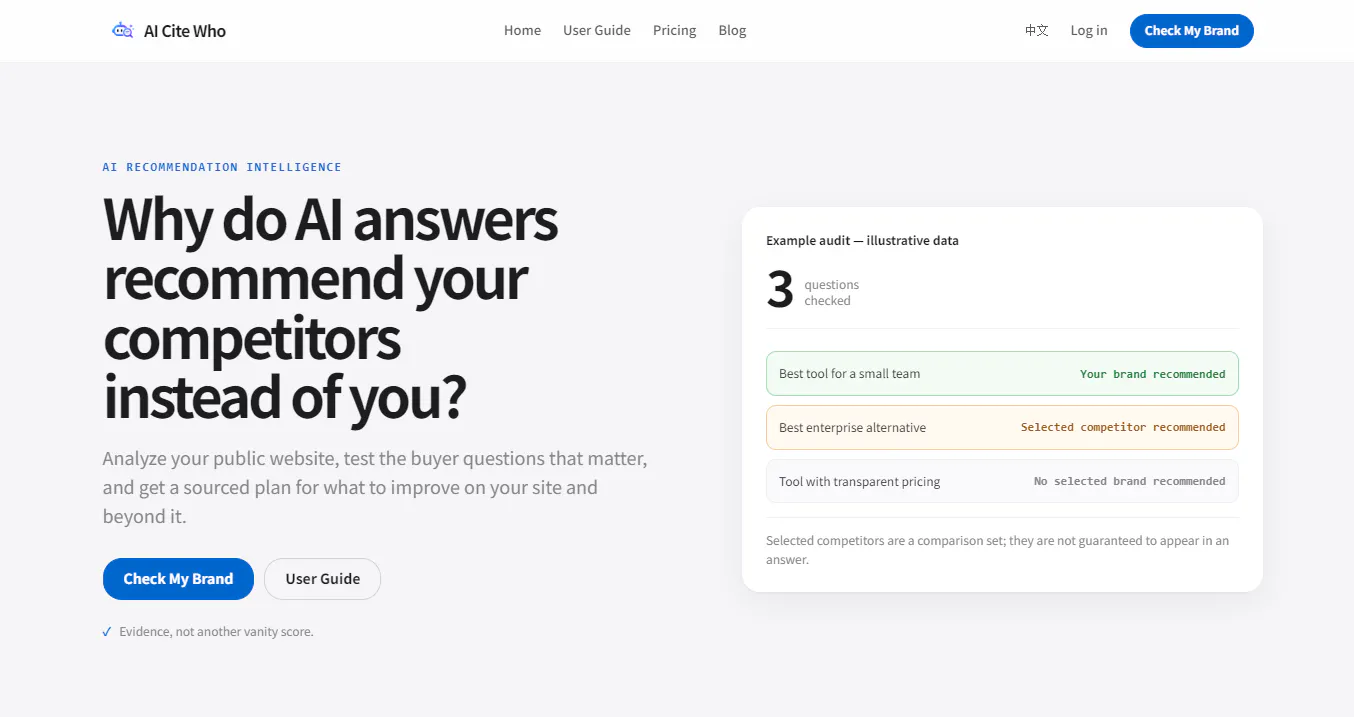Select the 'Best enterprise alternative' row
1354x717 pixels.
tap(1002, 428)
